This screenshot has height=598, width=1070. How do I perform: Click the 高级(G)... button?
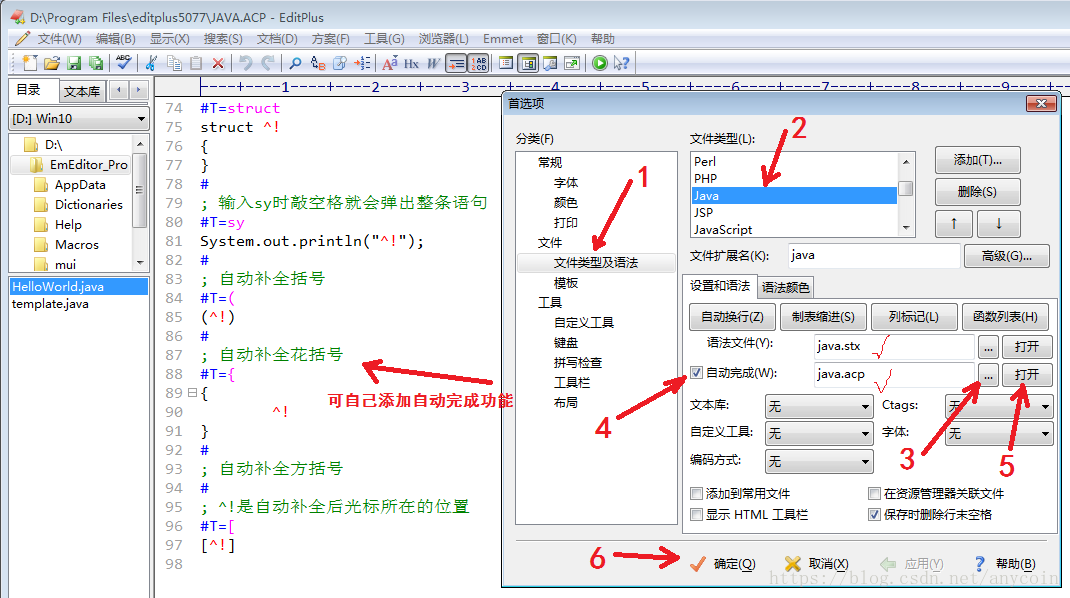pyautogui.click(x=1006, y=256)
